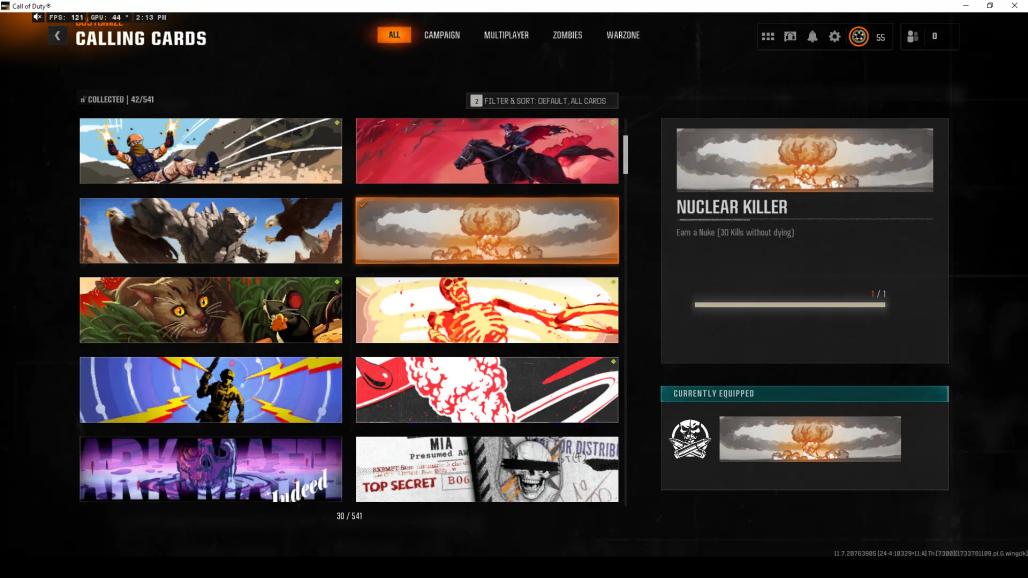Click the muted speaker icon

click(x=38, y=18)
